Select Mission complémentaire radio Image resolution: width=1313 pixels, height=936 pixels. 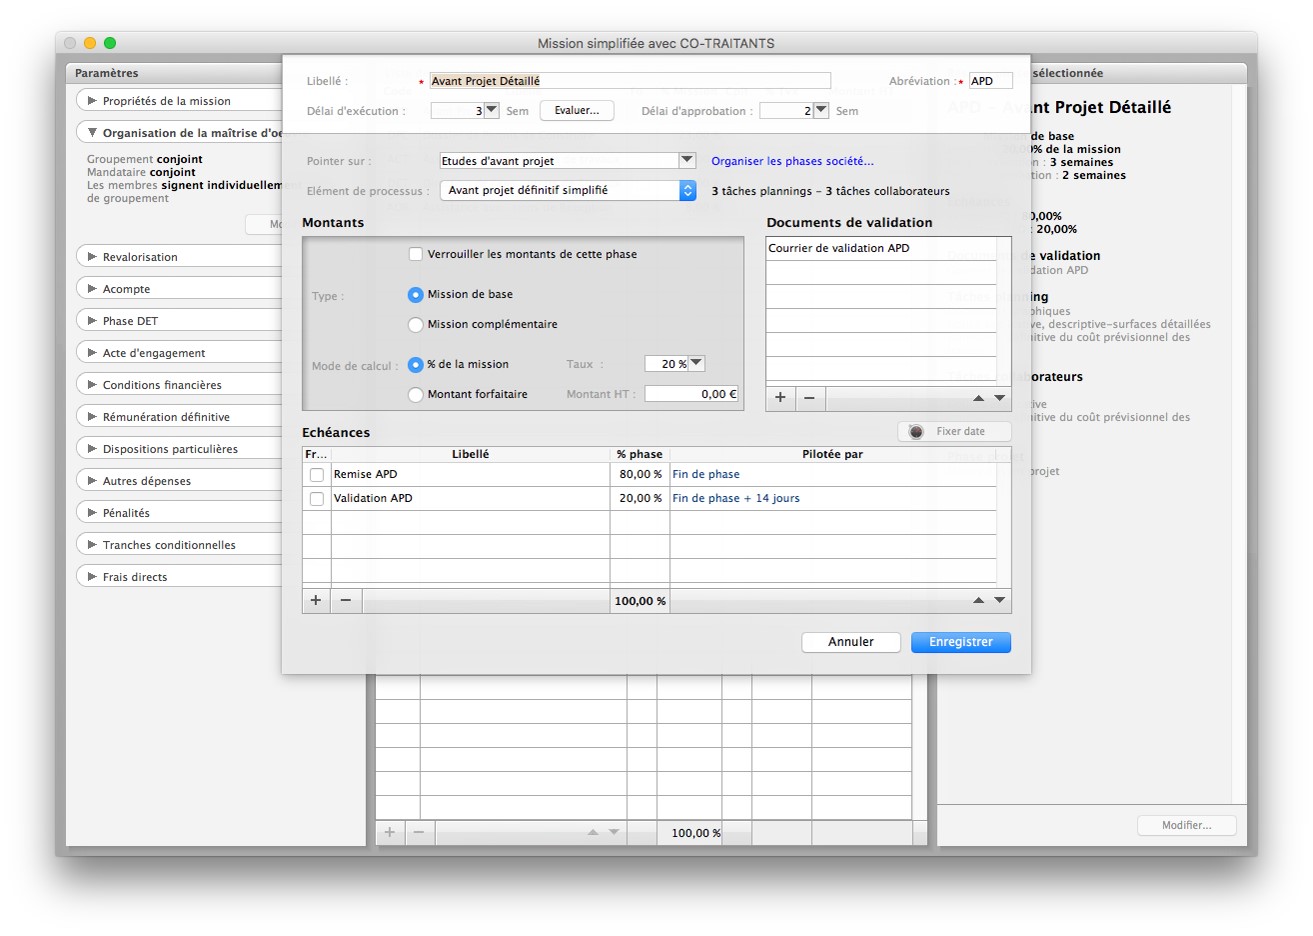click(416, 324)
